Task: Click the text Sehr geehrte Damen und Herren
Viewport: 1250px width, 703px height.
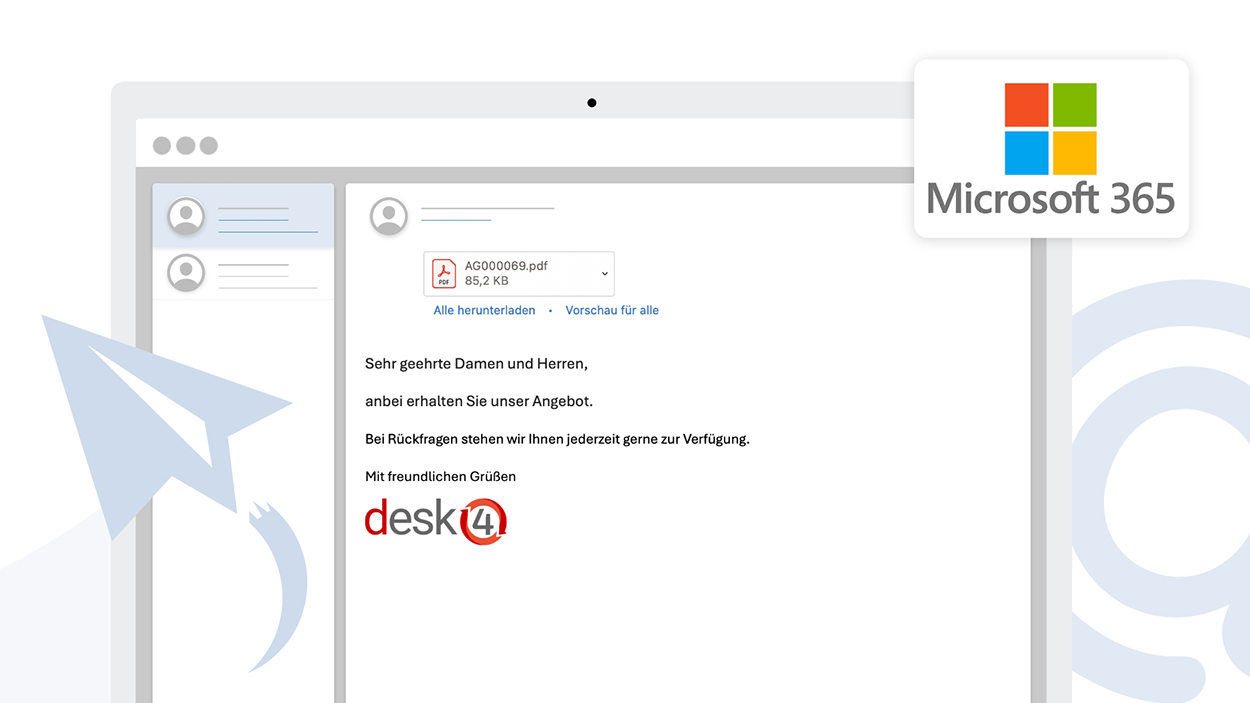Action: (476, 364)
